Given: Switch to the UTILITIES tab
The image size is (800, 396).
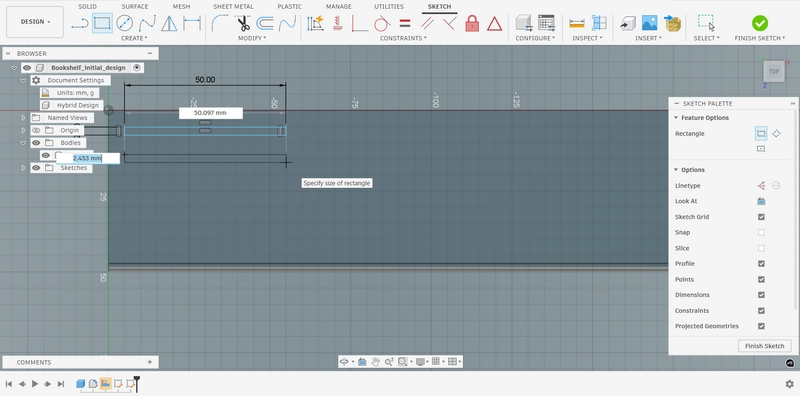Looking at the screenshot, I should click(x=389, y=7).
